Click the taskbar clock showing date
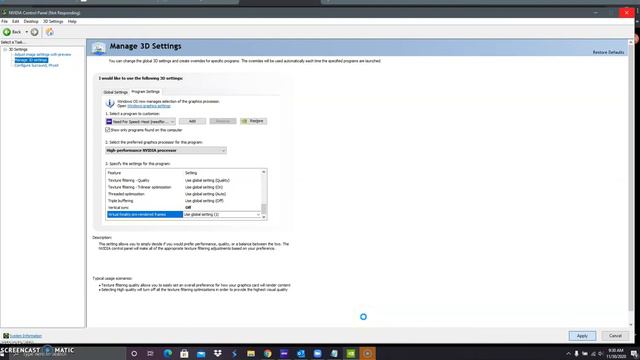640x360 pixels. coord(616,353)
